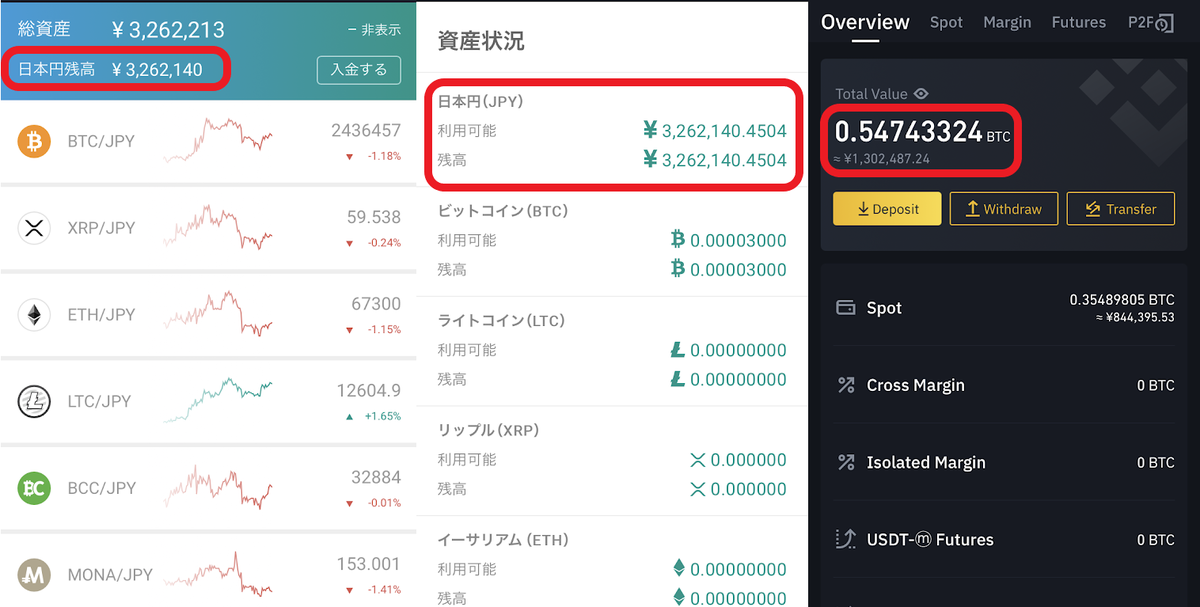This screenshot has width=1200, height=607.
Task: Click the ≈ ¥1,302,487.24 estimate
Action: coord(883,158)
